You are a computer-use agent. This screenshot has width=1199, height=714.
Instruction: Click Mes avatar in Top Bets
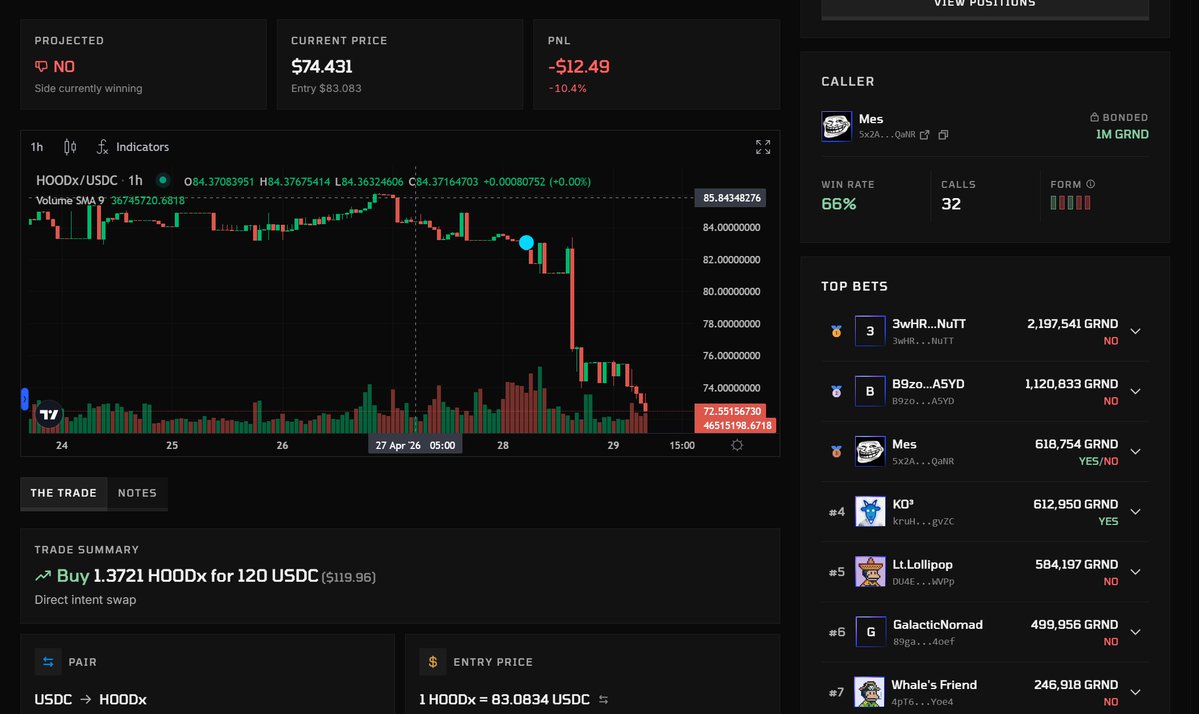tap(870, 451)
